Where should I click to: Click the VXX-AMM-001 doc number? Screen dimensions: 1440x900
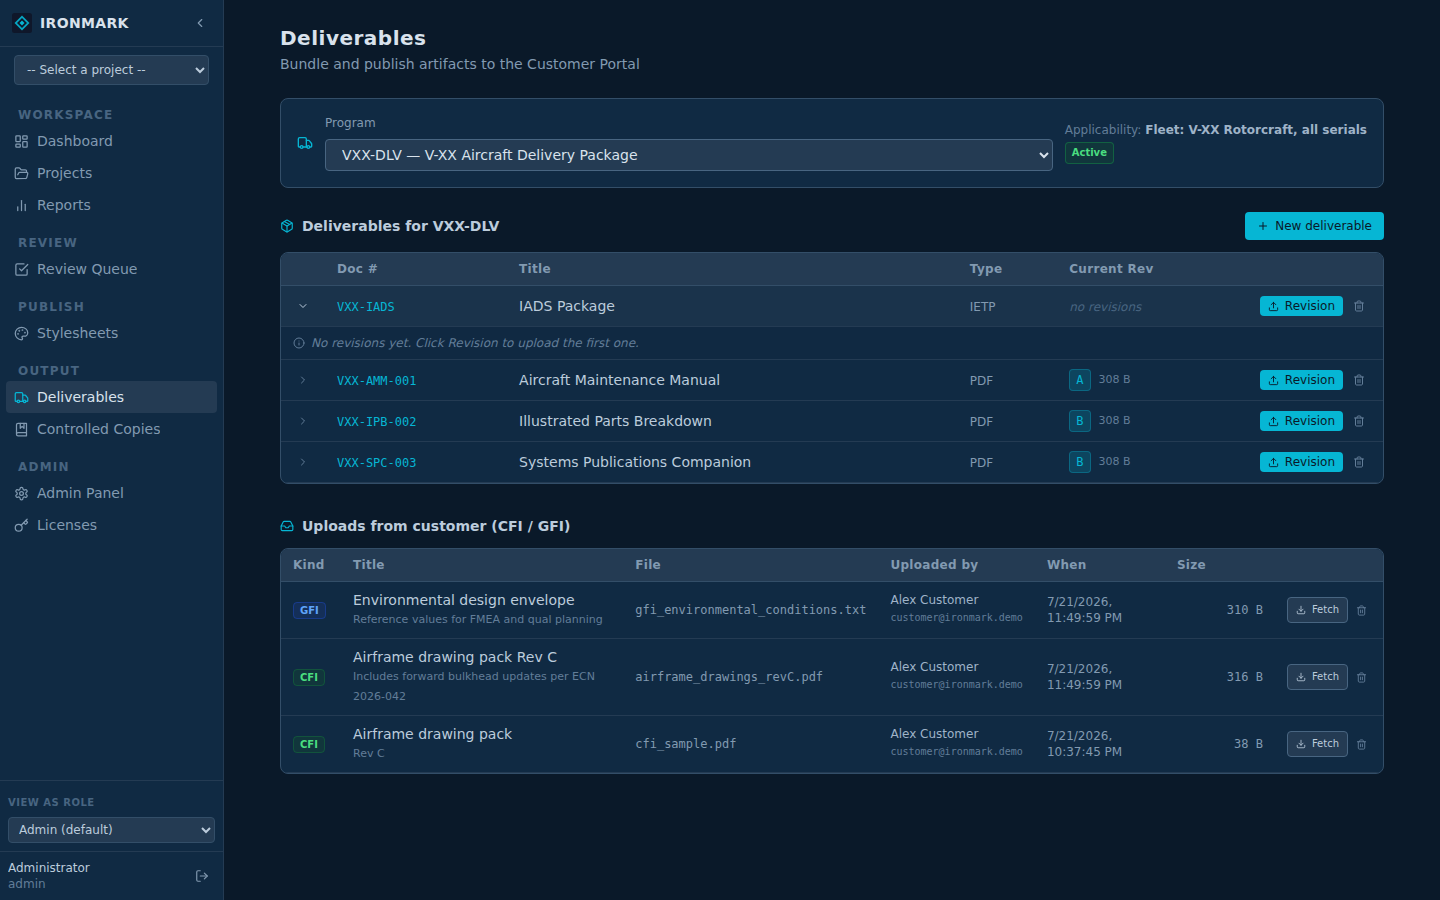pos(377,381)
